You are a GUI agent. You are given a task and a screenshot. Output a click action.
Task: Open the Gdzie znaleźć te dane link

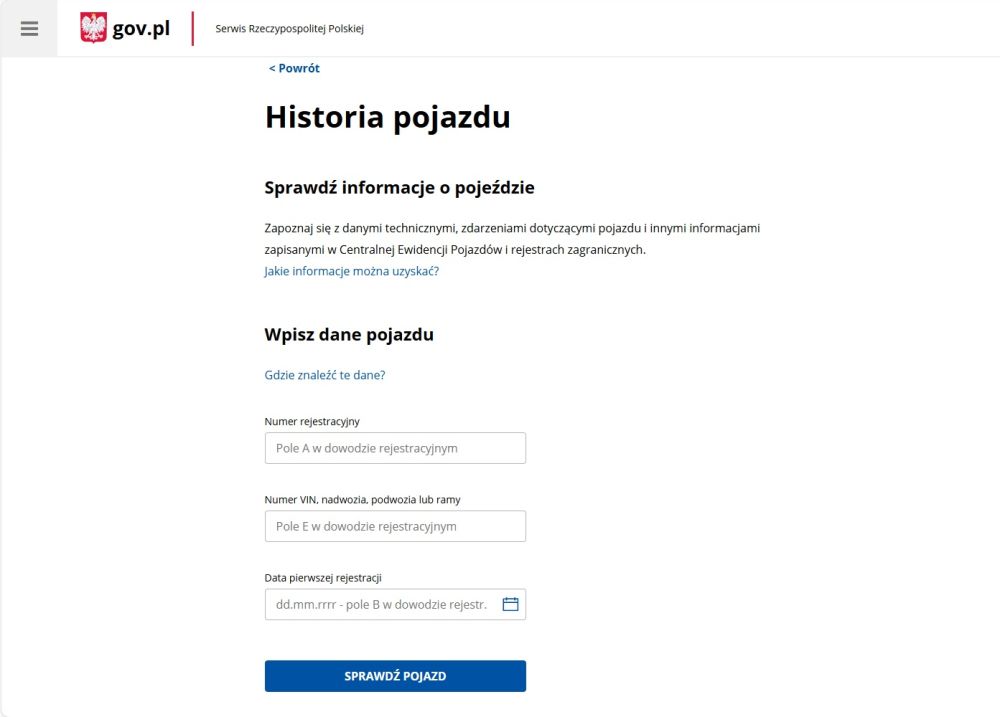click(x=325, y=375)
